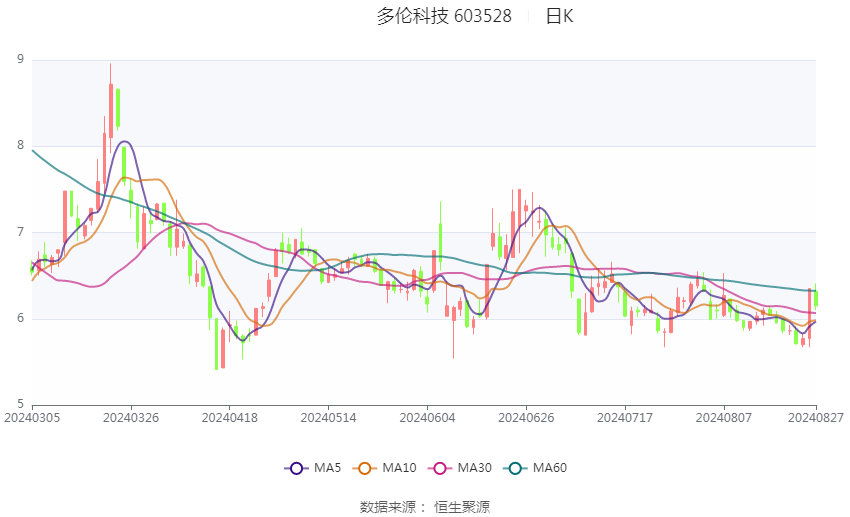Click the x-axis date label 20240827

(816, 418)
